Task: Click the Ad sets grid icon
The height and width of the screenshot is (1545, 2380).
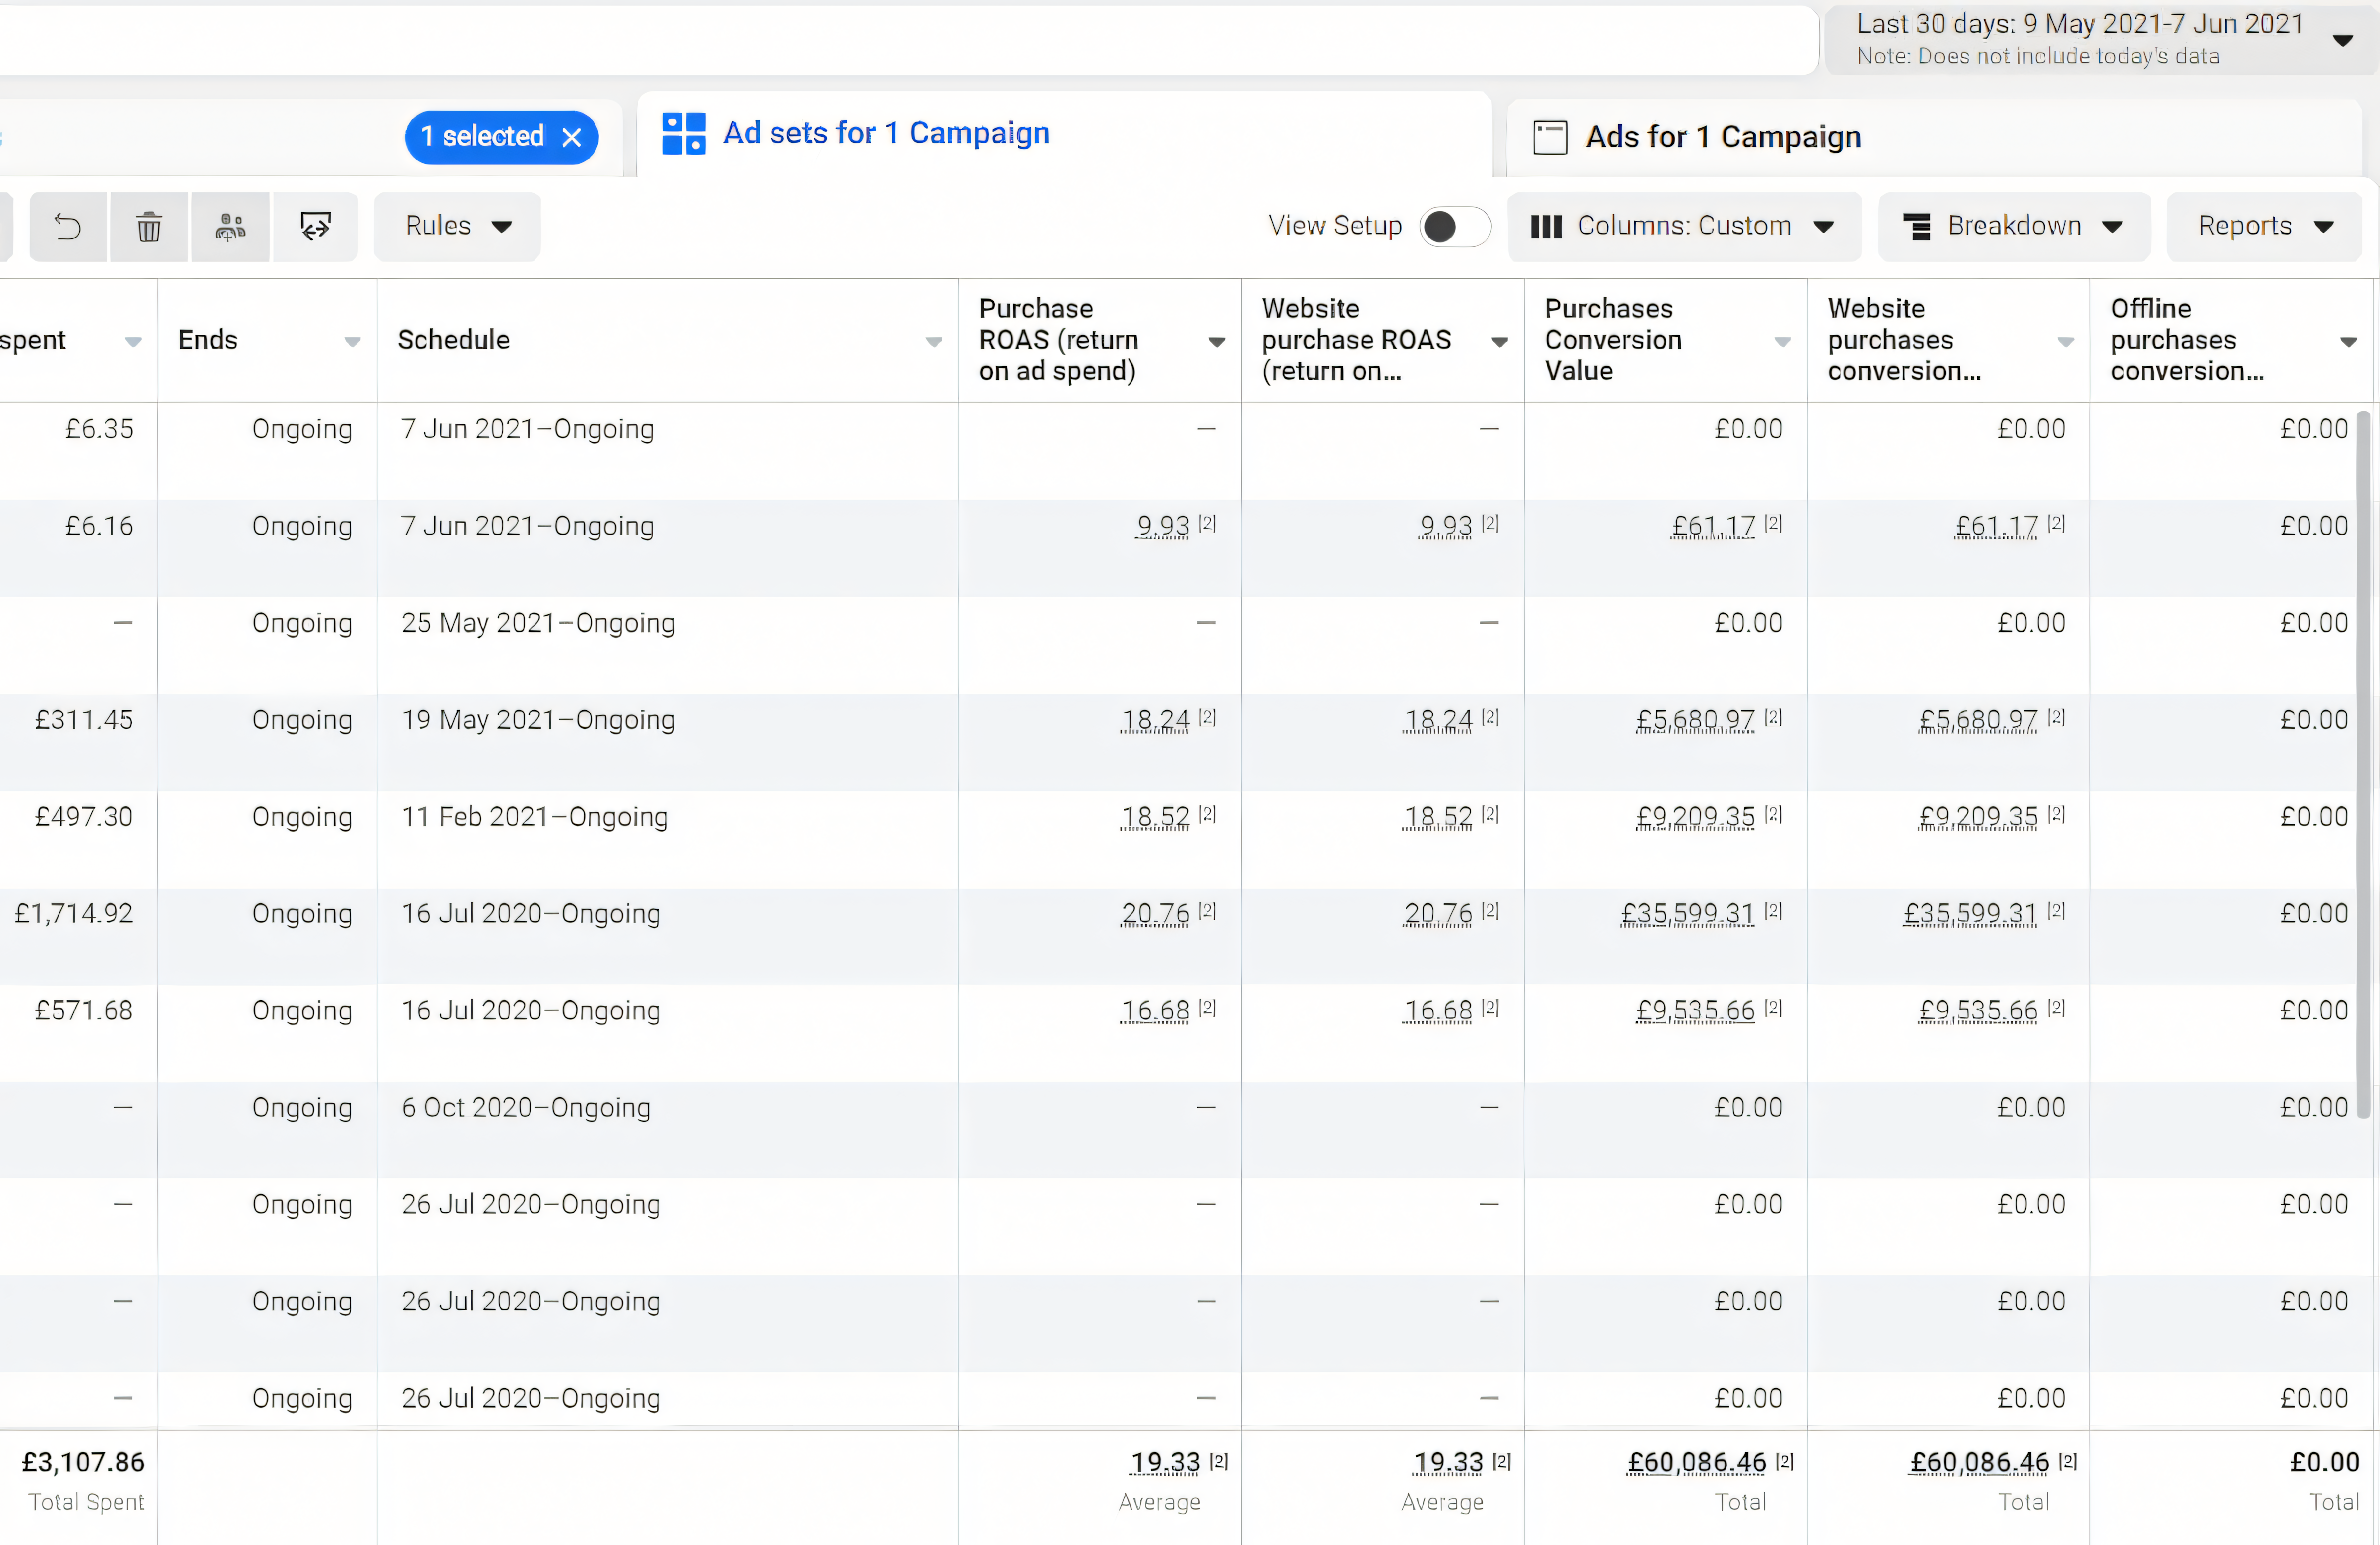Action: [x=684, y=134]
